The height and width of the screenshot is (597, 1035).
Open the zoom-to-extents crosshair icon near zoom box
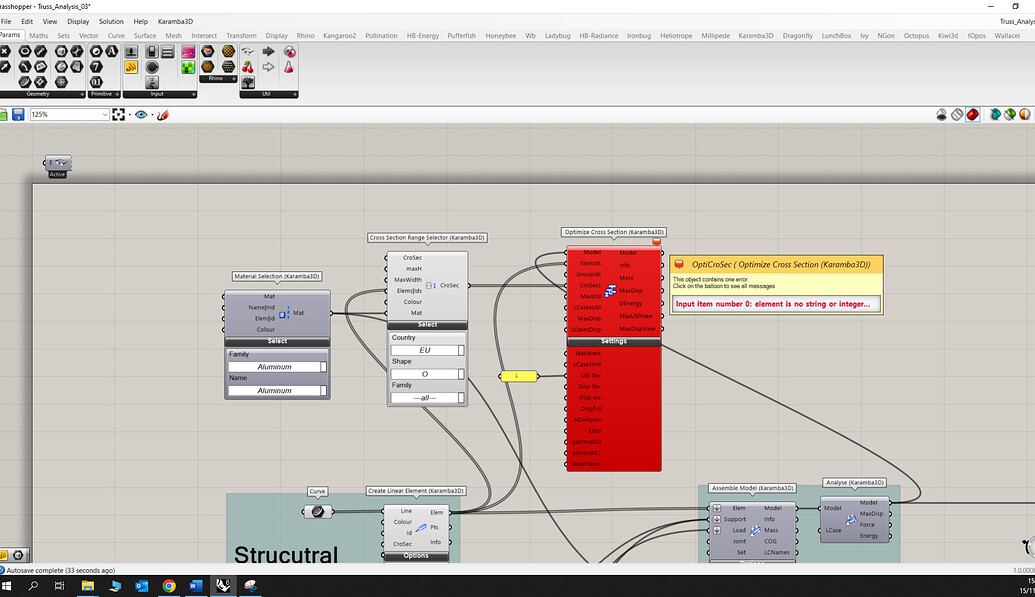point(119,114)
